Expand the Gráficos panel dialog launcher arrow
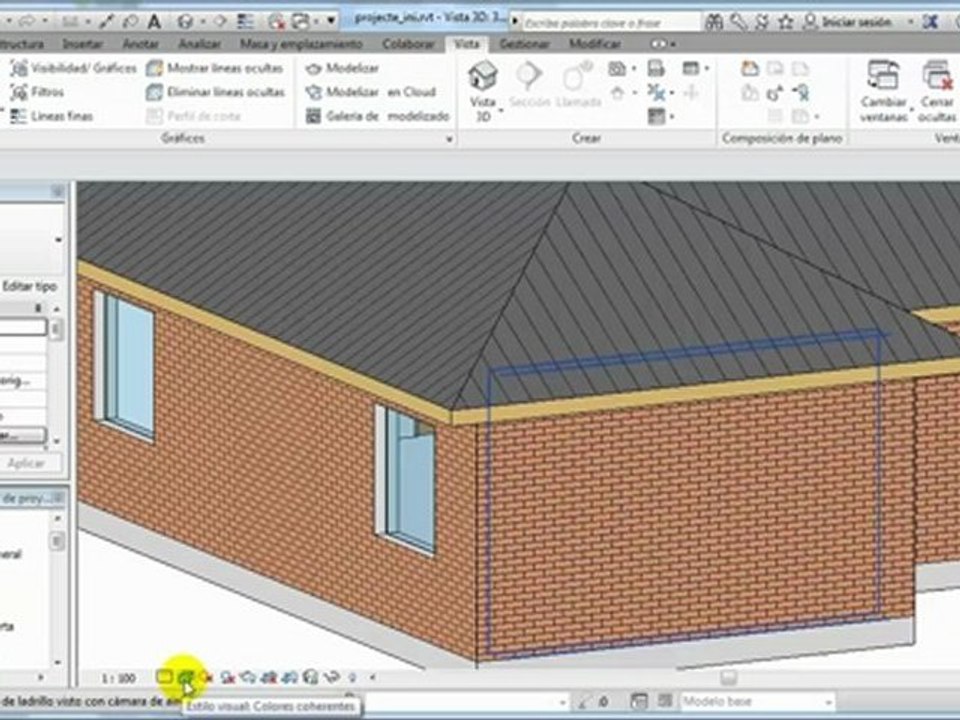Screen dimensions: 960x720 (449, 139)
